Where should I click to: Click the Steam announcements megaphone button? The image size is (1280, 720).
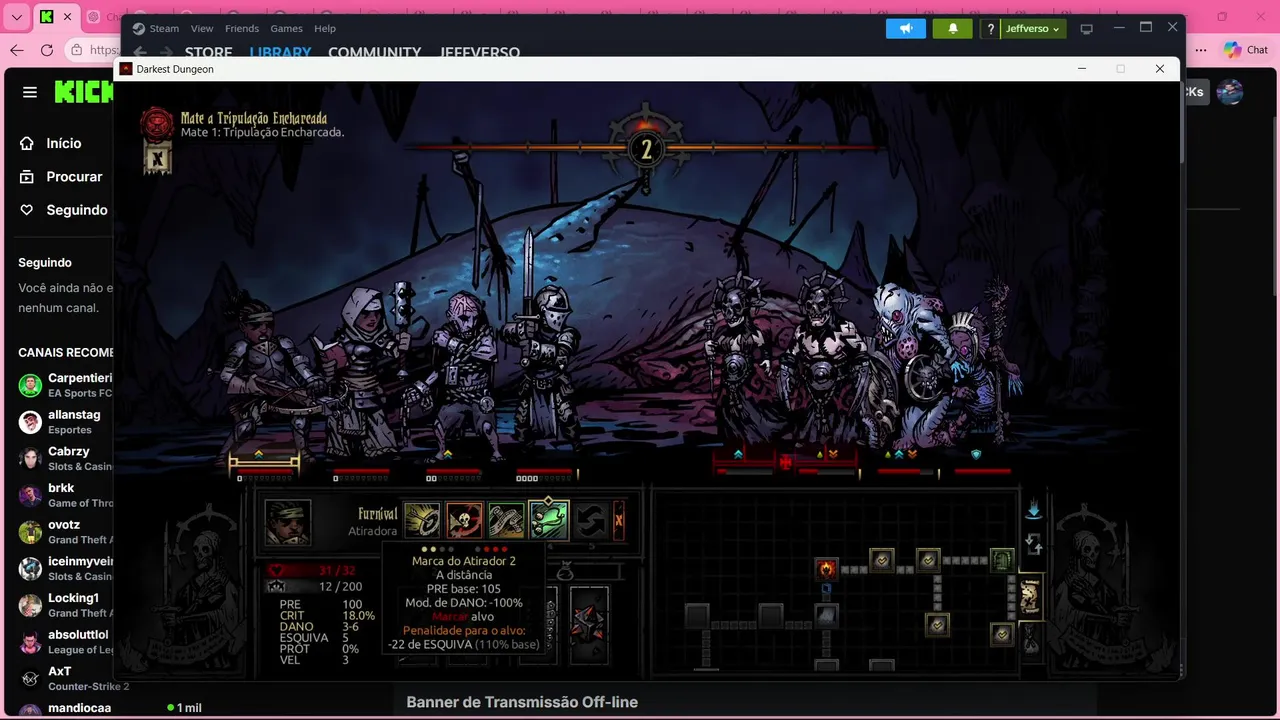[906, 28]
